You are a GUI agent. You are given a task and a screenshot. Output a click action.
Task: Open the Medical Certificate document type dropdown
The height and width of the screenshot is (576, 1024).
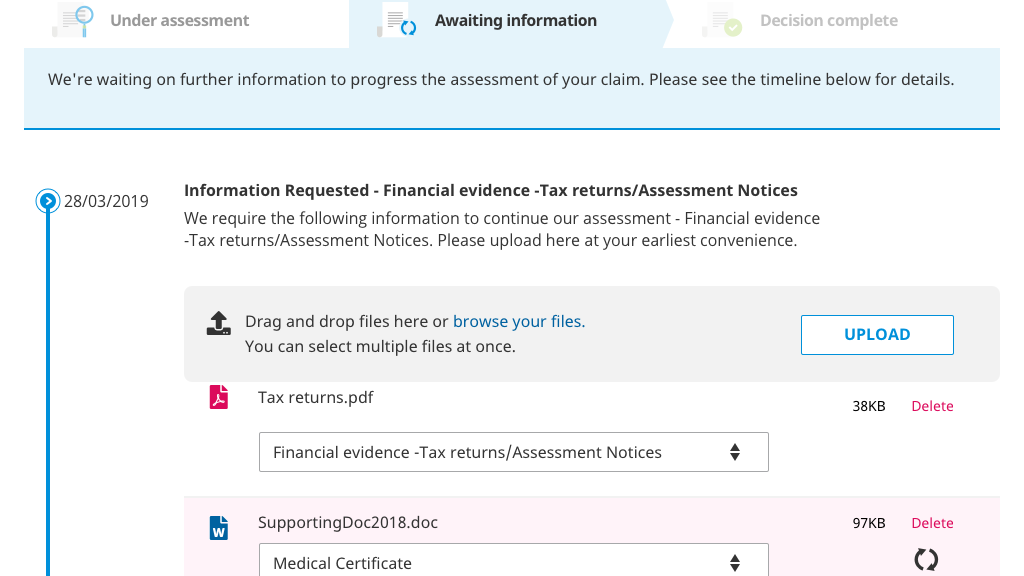(x=513, y=562)
